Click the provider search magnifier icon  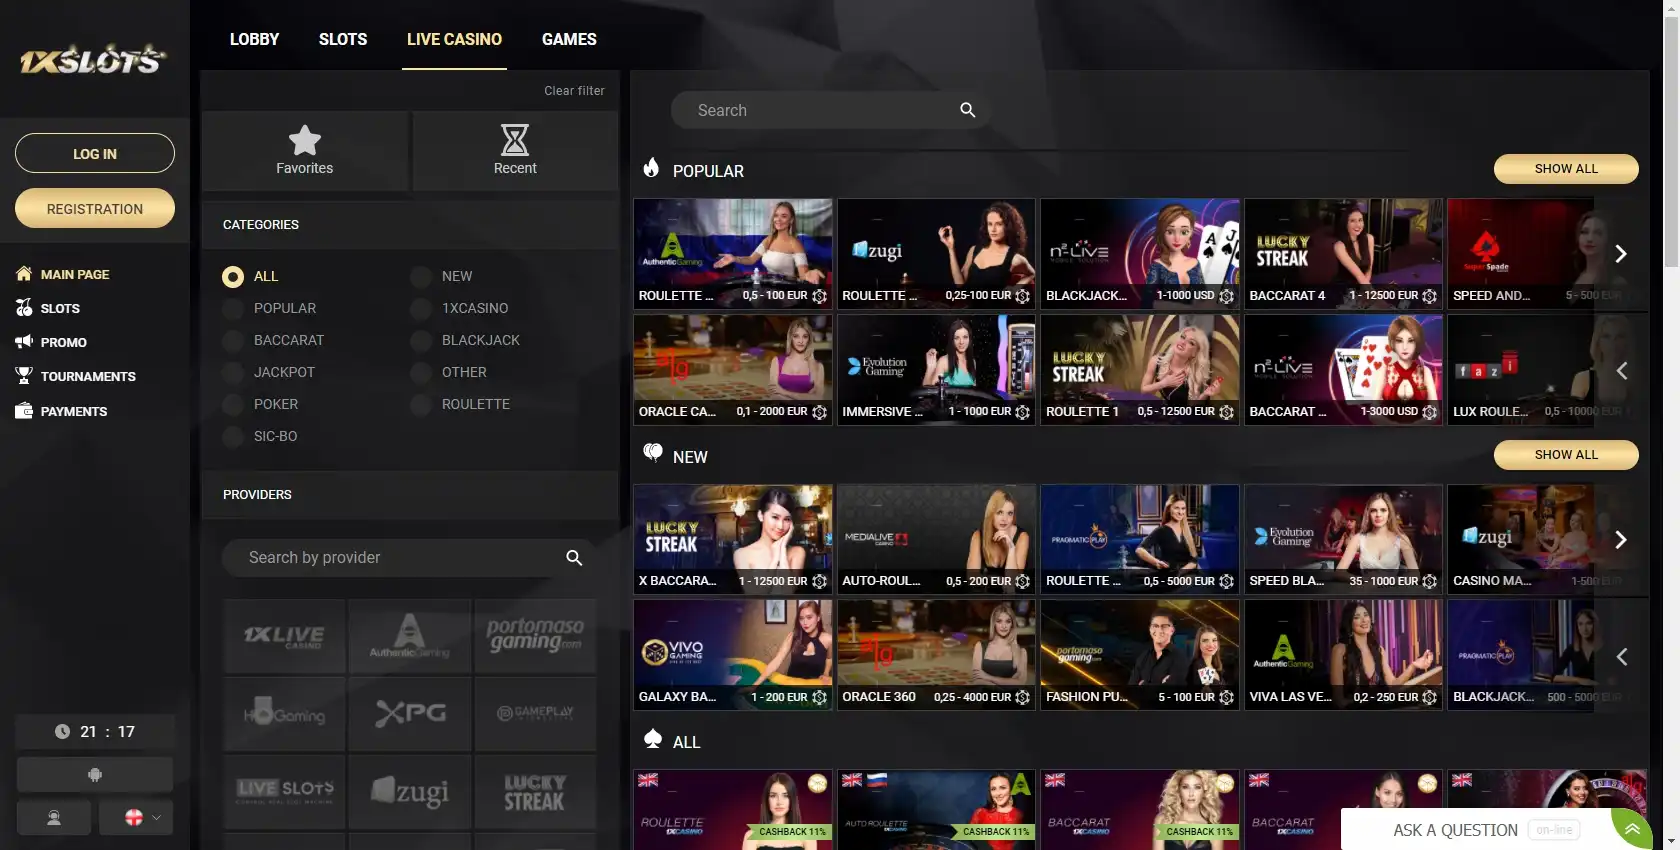click(x=574, y=558)
